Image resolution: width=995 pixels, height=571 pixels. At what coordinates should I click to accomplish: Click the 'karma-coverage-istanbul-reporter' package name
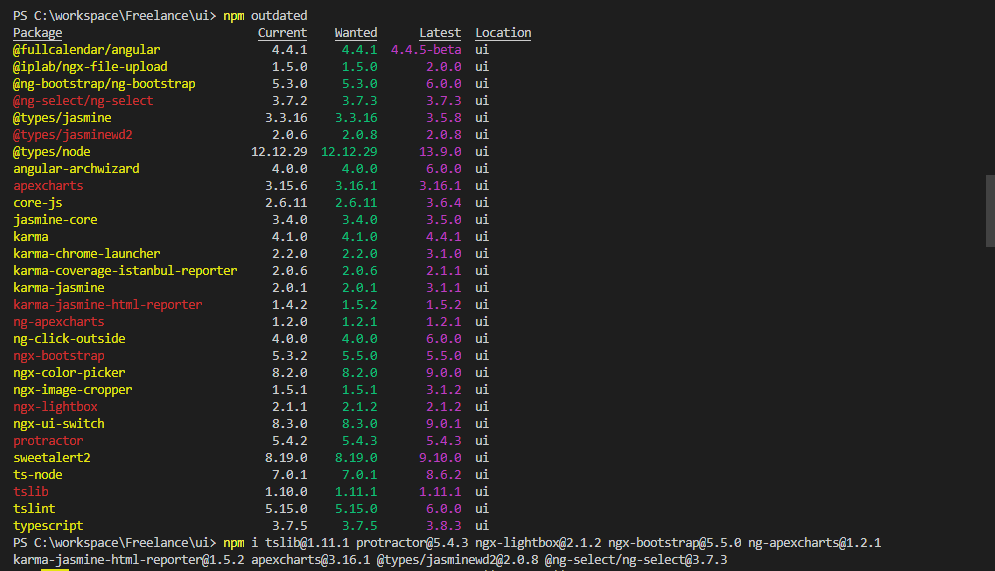(125, 271)
